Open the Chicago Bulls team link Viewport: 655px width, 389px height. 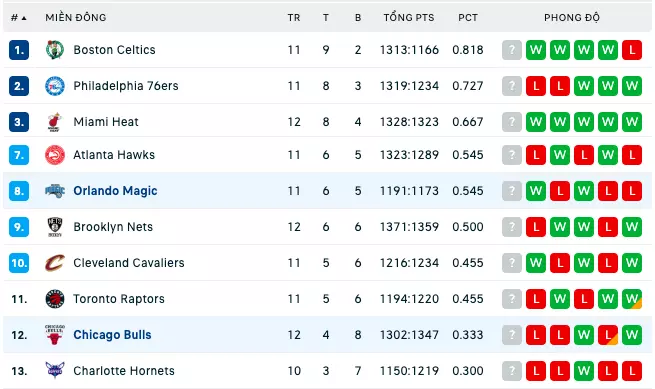tap(112, 335)
